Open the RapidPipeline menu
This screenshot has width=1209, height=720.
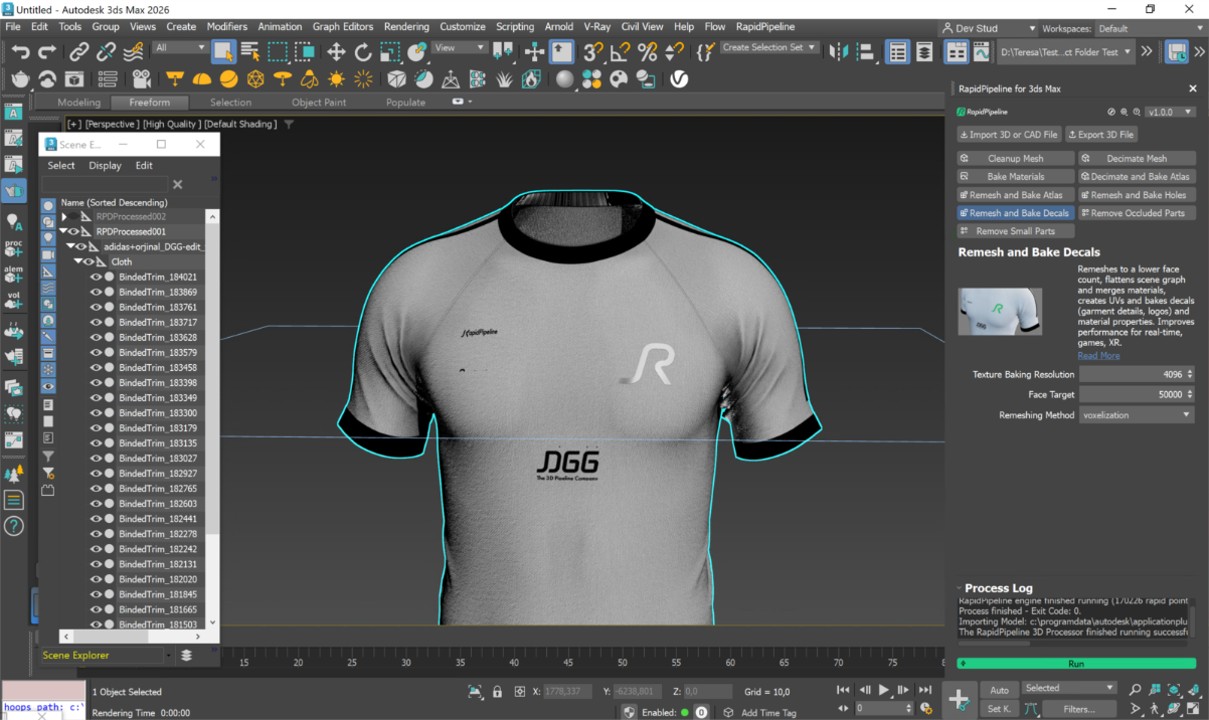767,27
